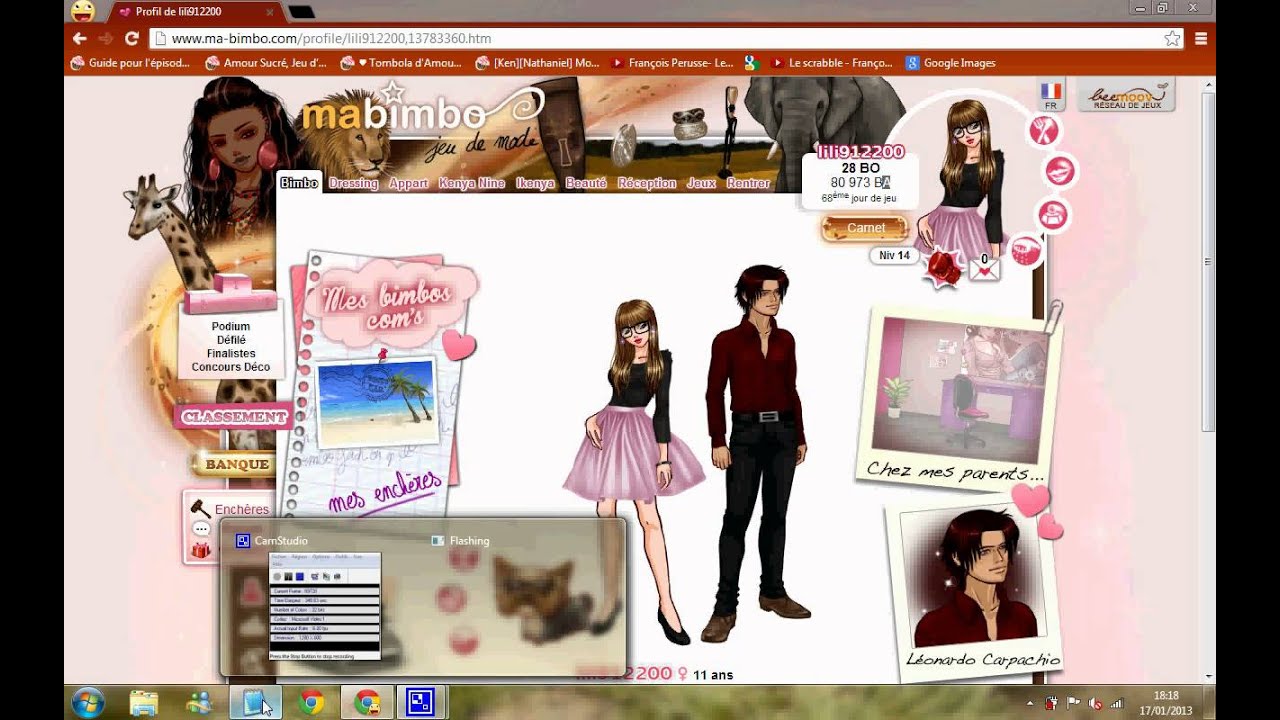Open the Le scrabble - Franço... bookmark

[832, 63]
